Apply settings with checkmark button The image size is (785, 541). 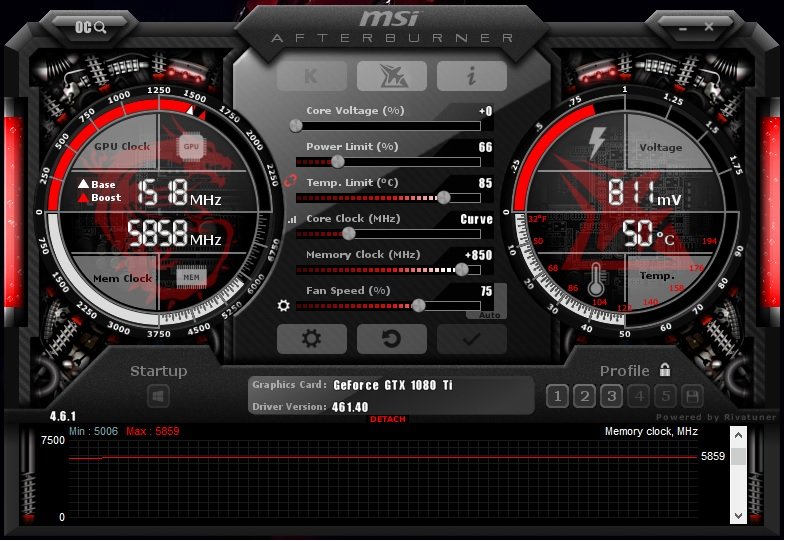point(472,339)
